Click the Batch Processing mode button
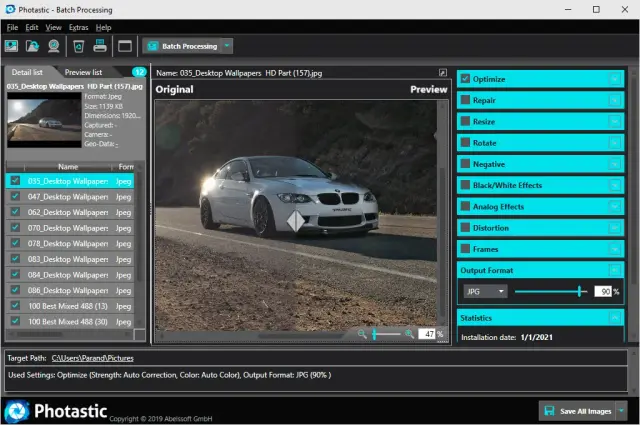 pos(182,46)
